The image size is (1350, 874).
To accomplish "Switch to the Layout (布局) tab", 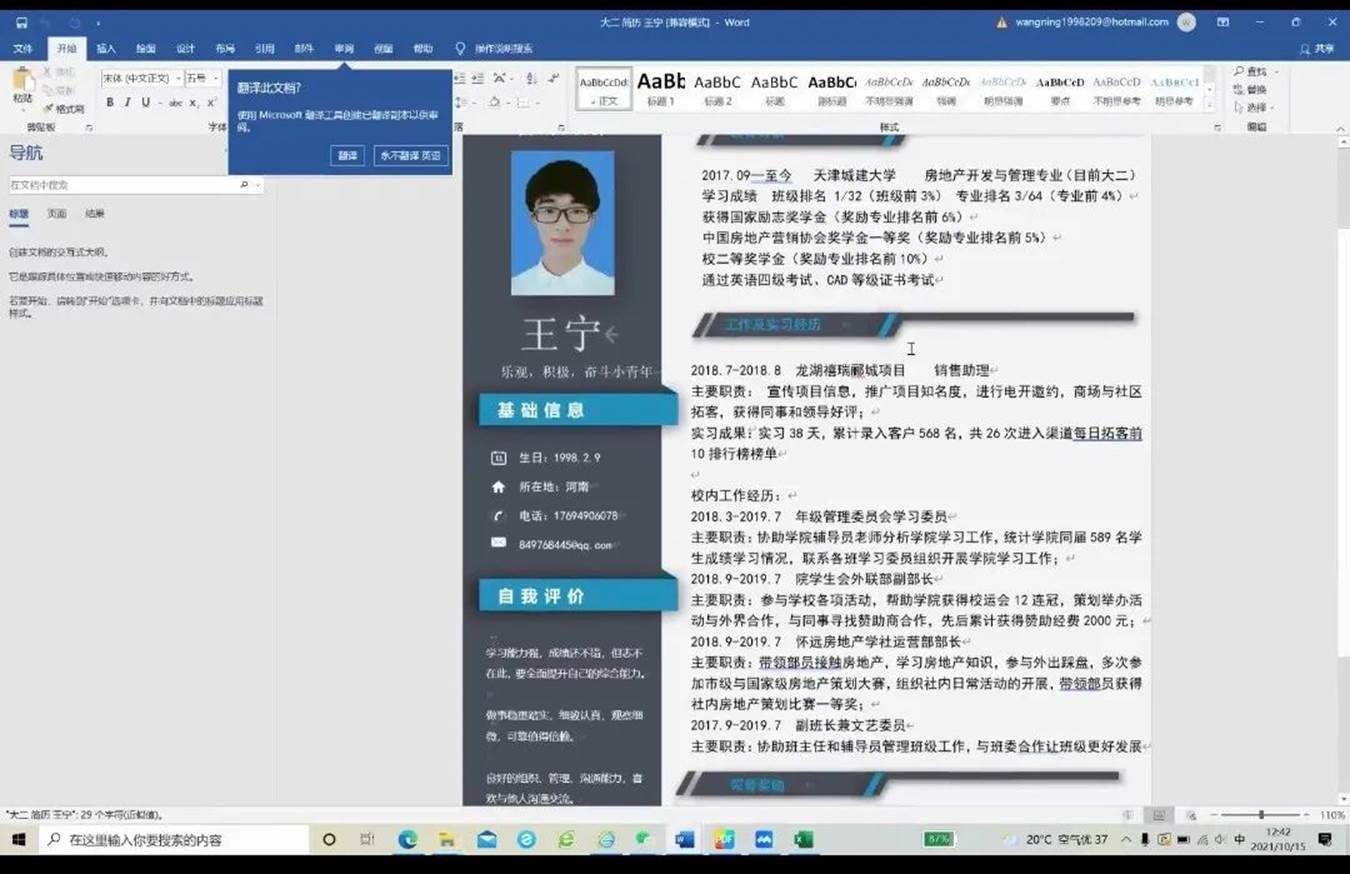I will (x=225, y=48).
